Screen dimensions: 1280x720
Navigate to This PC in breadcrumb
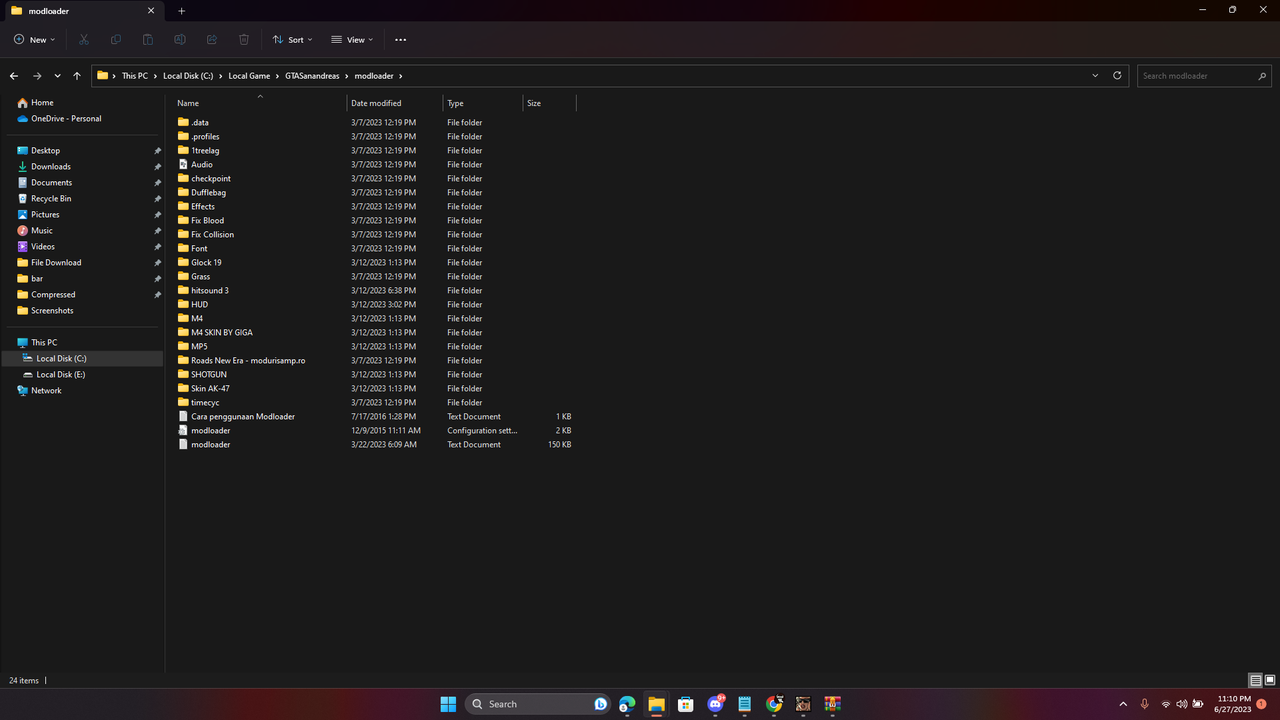[x=135, y=76]
